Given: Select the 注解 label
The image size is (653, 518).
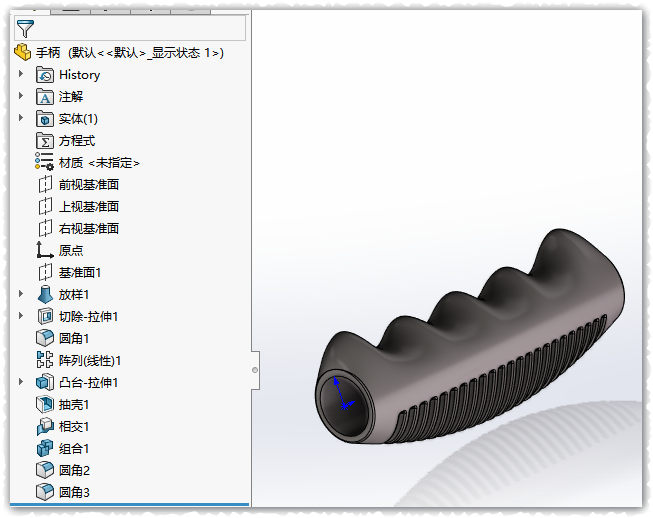Looking at the screenshot, I should 71,97.
